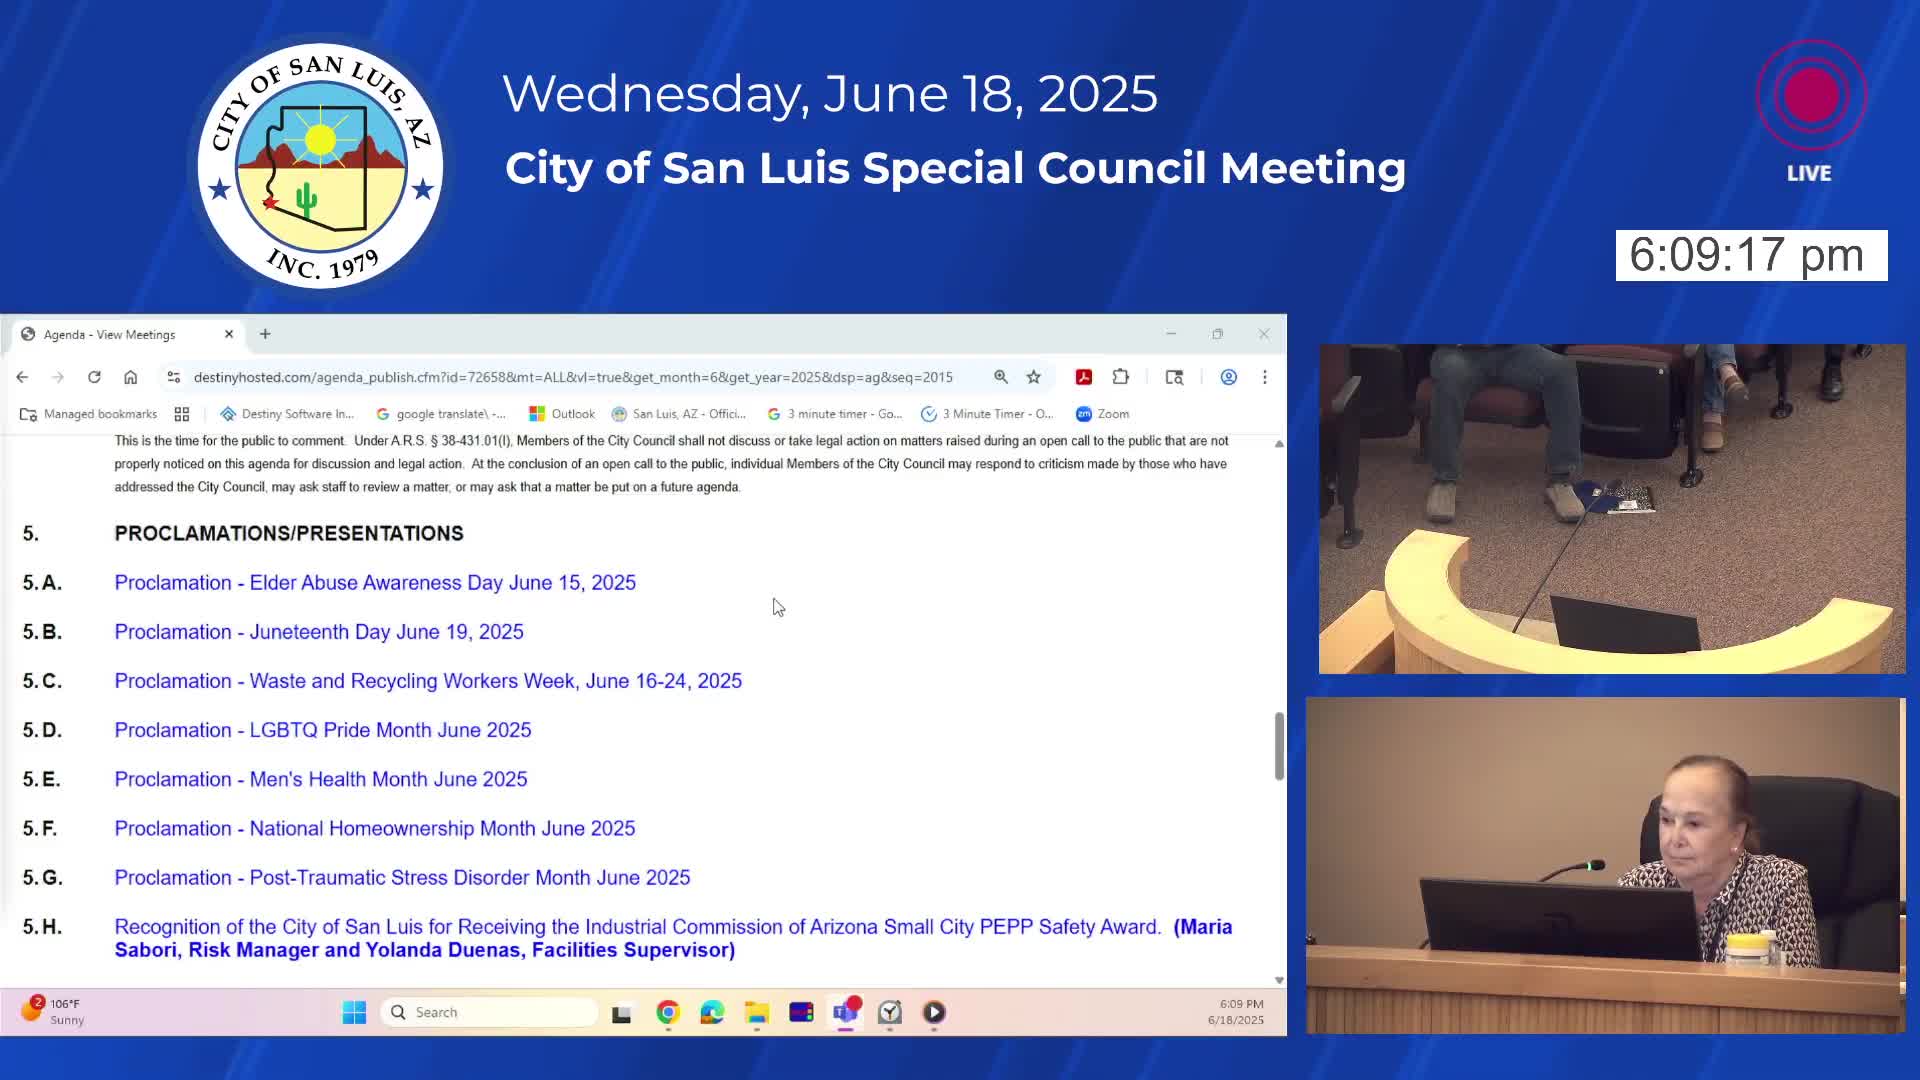Click the City of San Luis seal

pyautogui.click(x=320, y=165)
